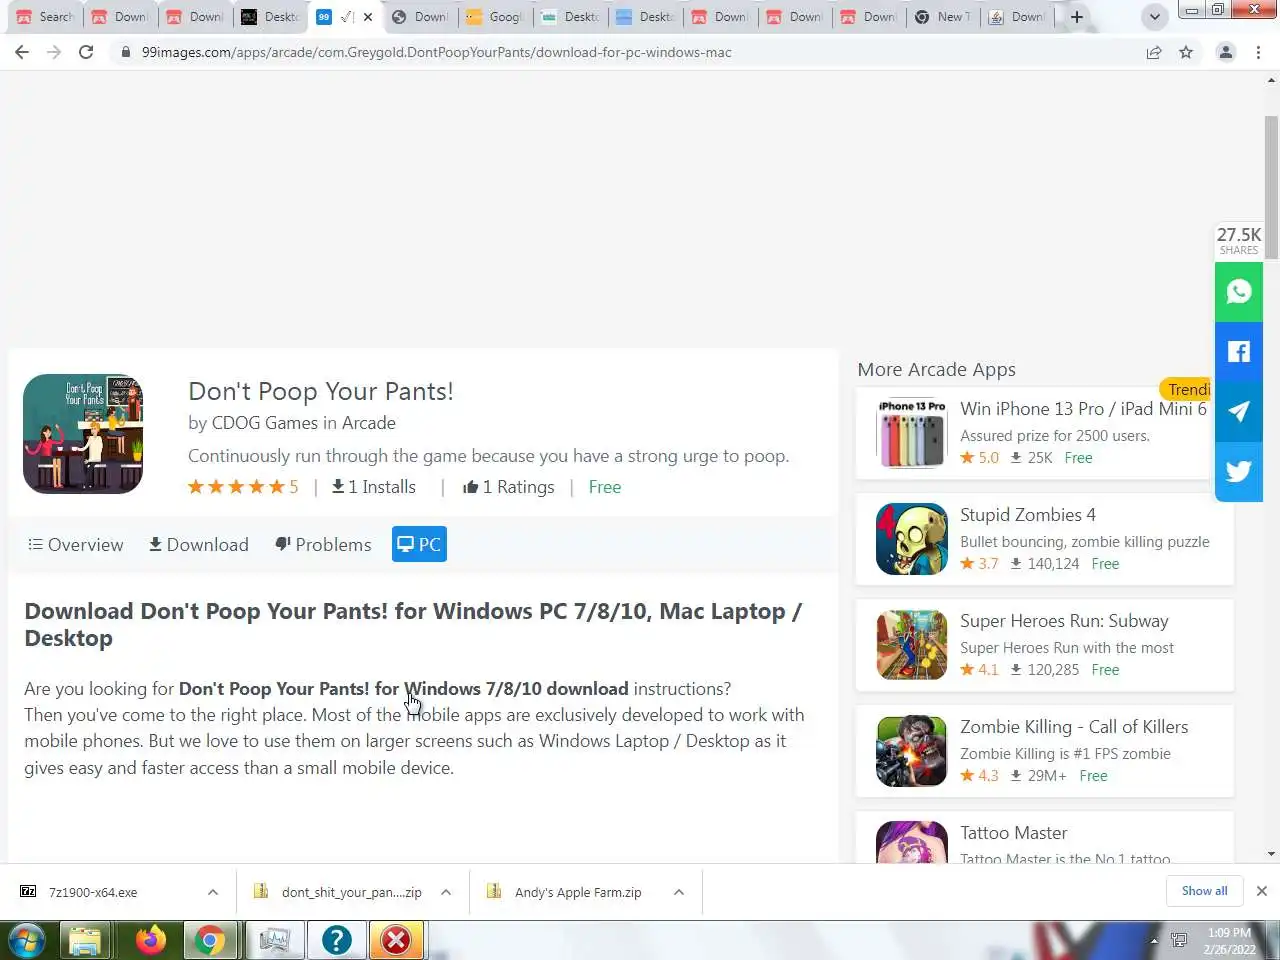The image size is (1280, 960).
Task: Open Chrome's three-dot menu
Action: click(x=1258, y=52)
